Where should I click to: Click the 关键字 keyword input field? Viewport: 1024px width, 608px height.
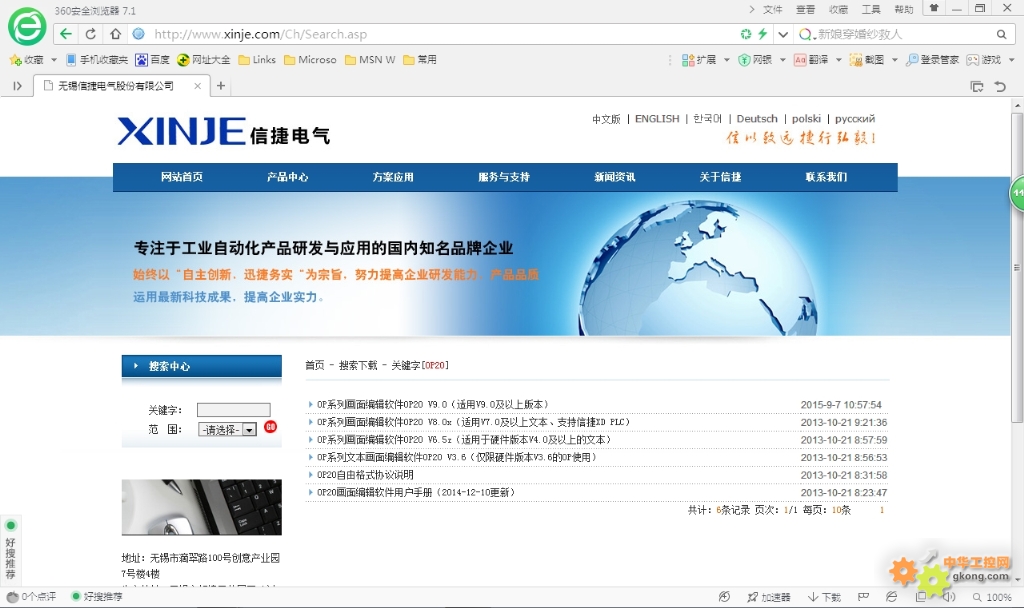click(234, 409)
